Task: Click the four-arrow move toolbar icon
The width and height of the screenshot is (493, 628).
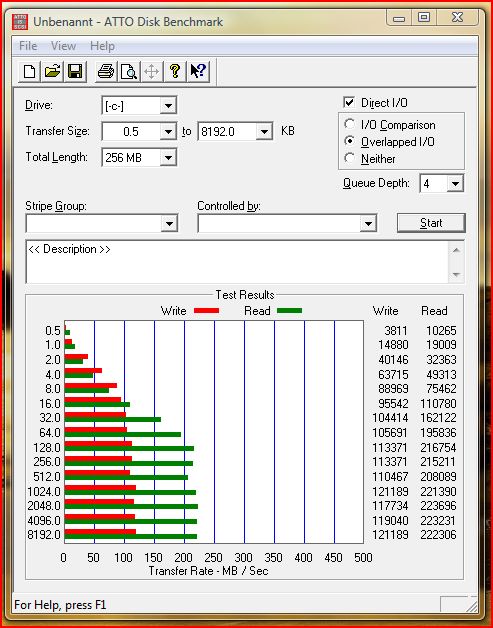Action: pos(152,72)
